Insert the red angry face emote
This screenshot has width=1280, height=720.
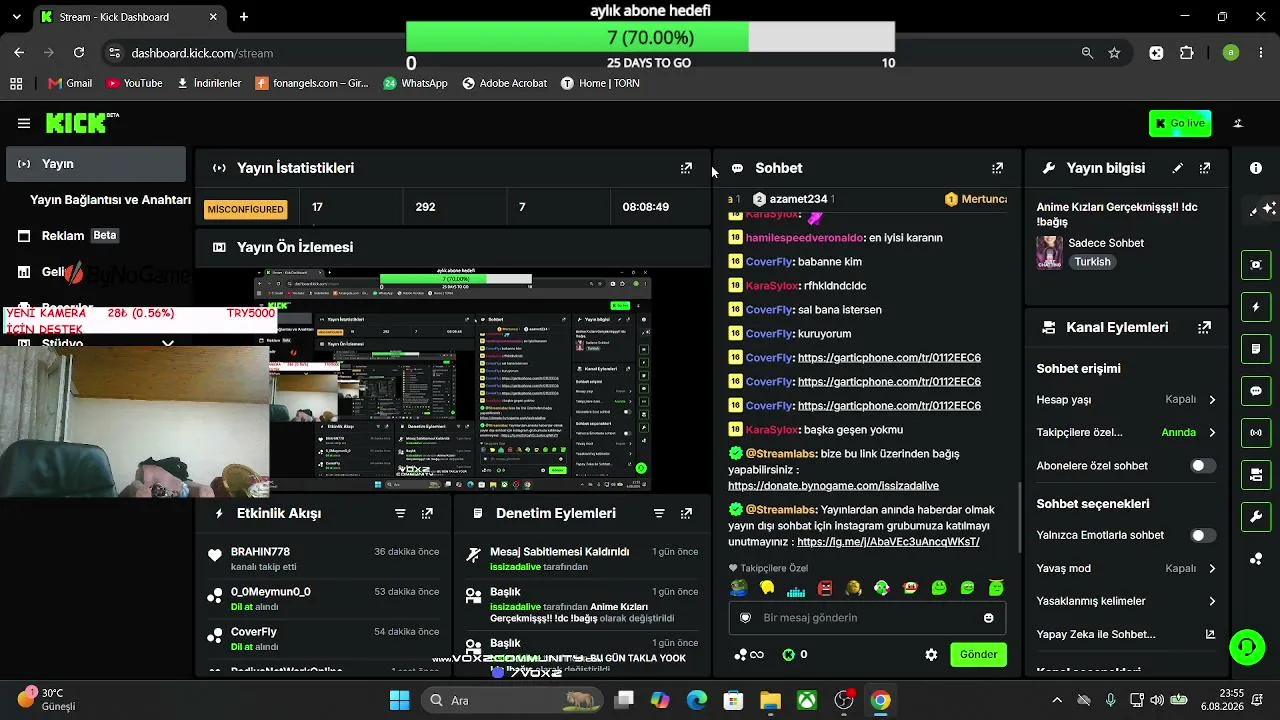[825, 589]
